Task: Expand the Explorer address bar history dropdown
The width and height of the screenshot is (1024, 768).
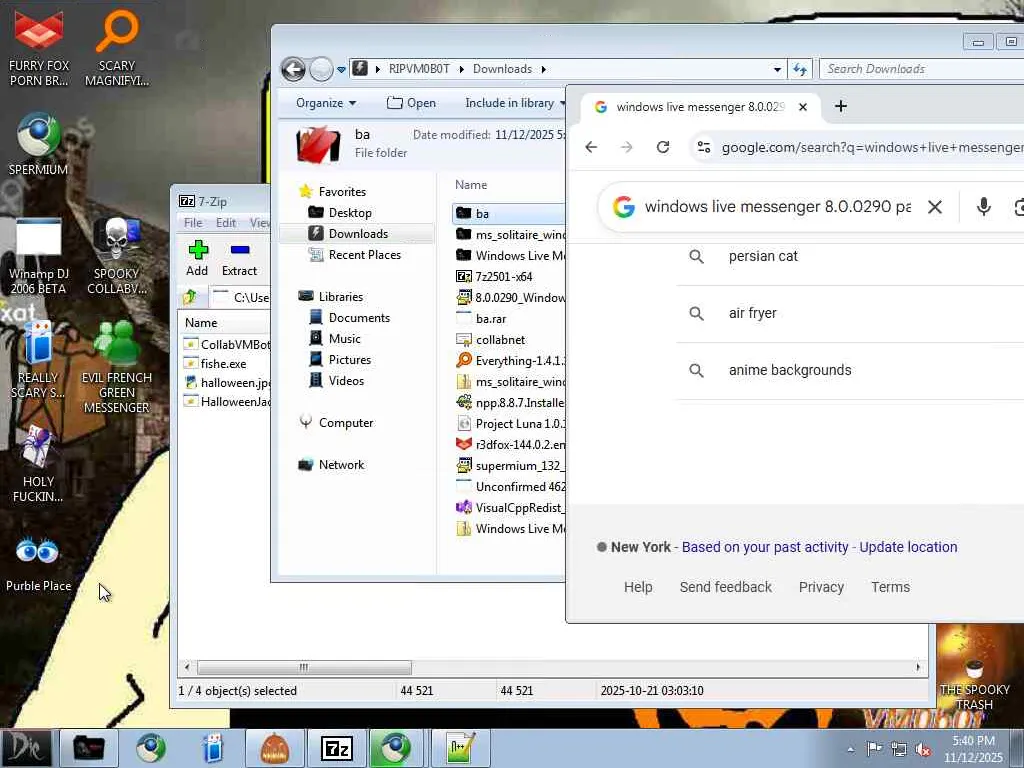Action: pos(776,69)
